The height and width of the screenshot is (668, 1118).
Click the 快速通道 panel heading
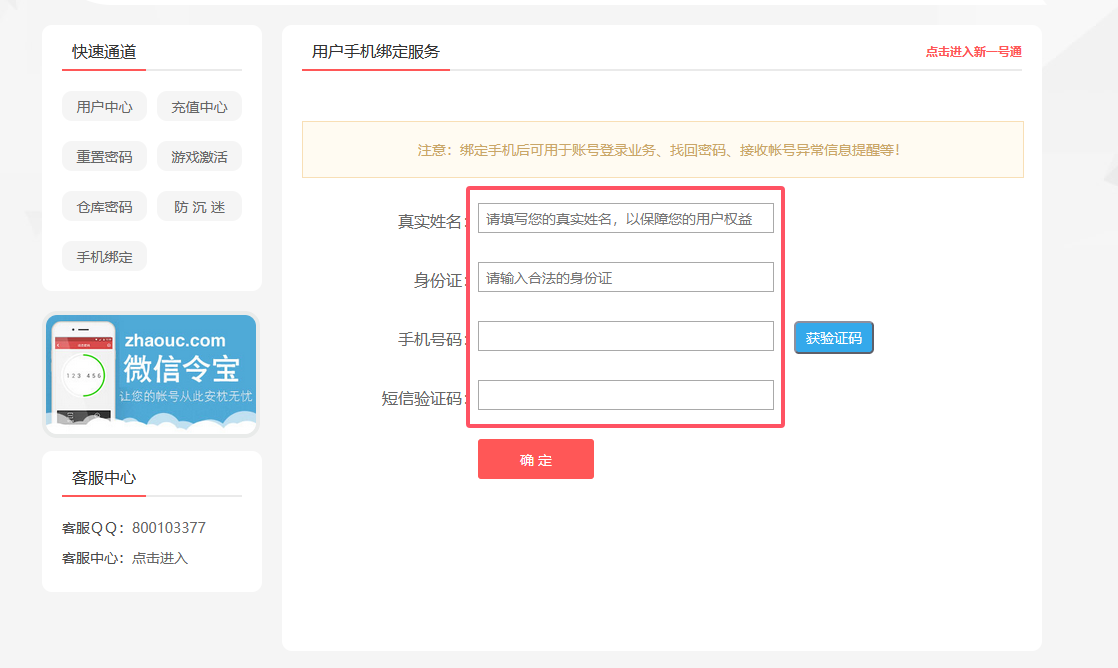[104, 52]
